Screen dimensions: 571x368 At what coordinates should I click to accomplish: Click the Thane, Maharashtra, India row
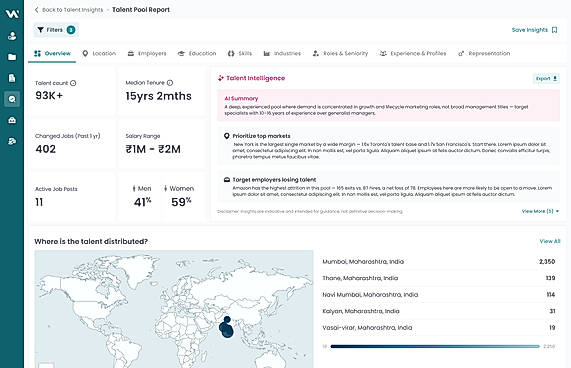(x=438, y=278)
